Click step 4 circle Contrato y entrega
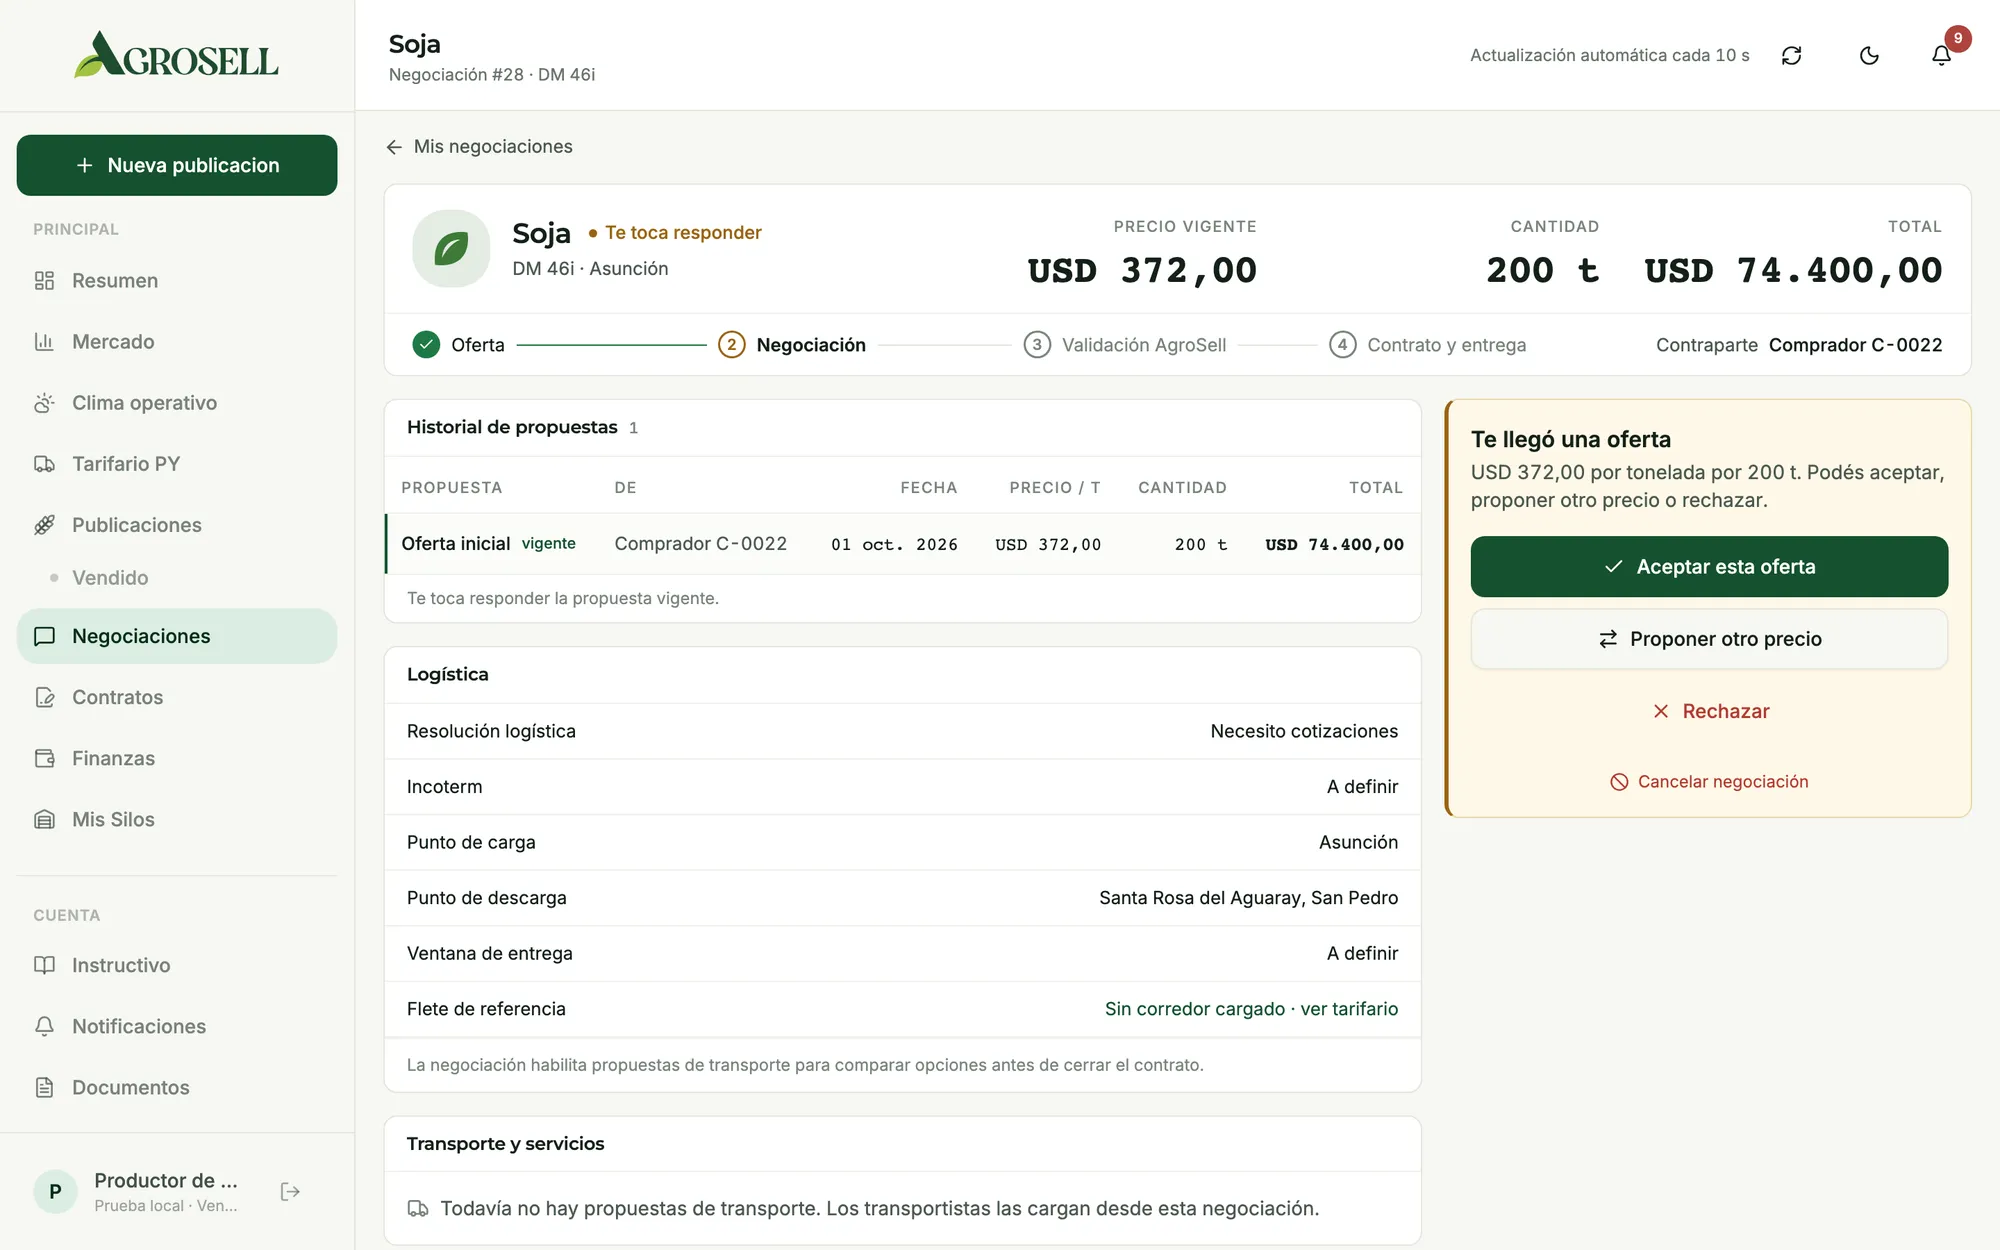 [1342, 345]
